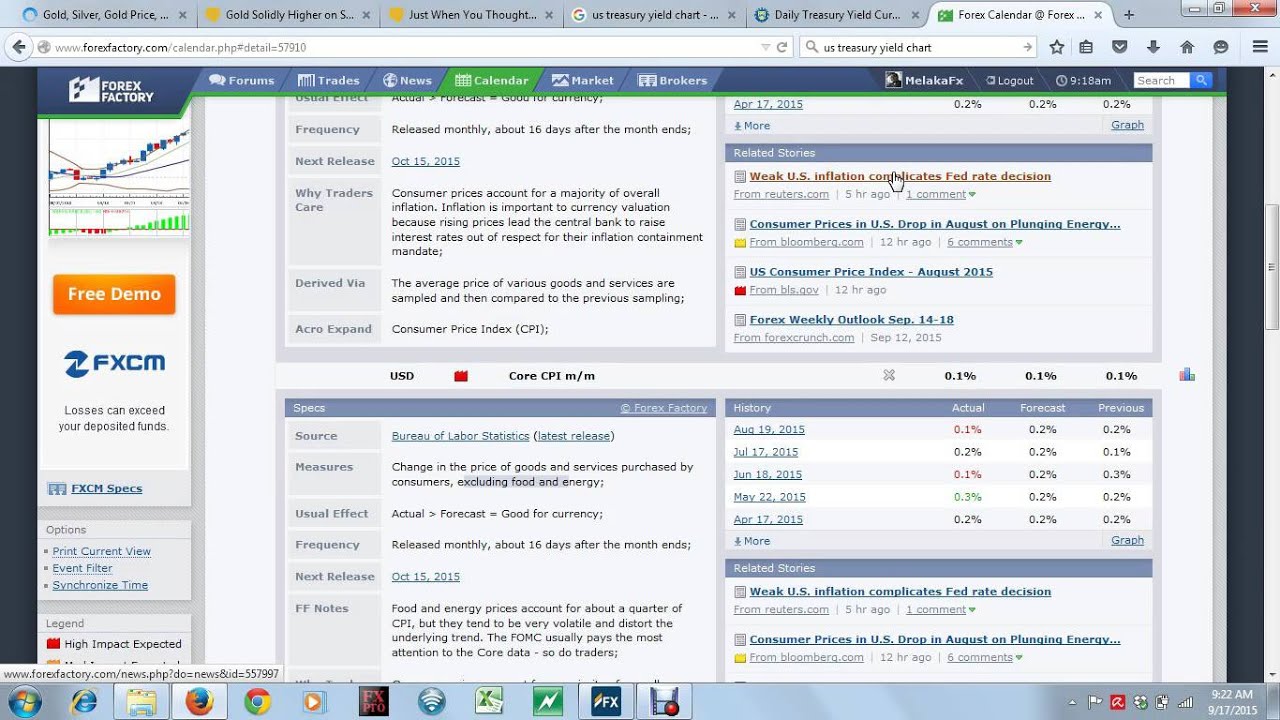Go back with the browser back arrow
Screen dimensions: 1280x720
tap(19, 47)
